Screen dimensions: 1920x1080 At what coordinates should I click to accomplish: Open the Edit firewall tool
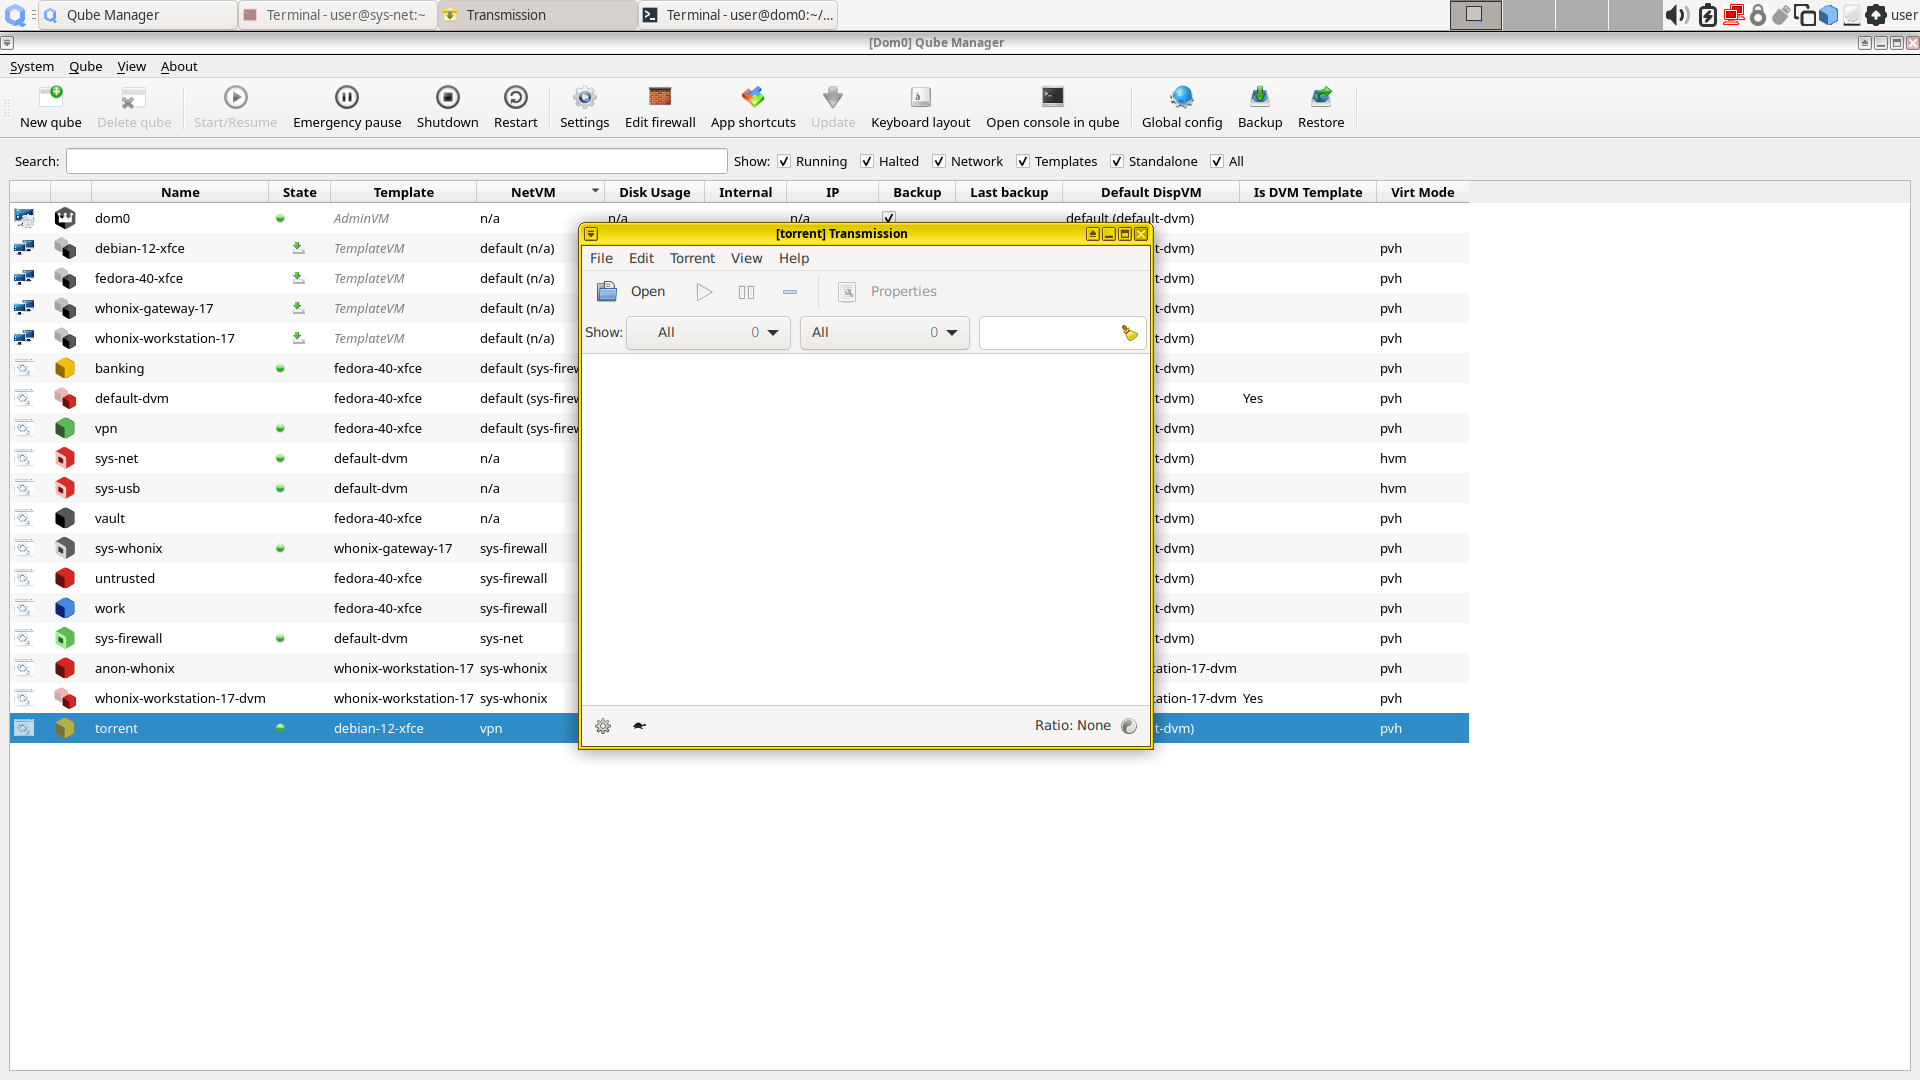point(660,97)
